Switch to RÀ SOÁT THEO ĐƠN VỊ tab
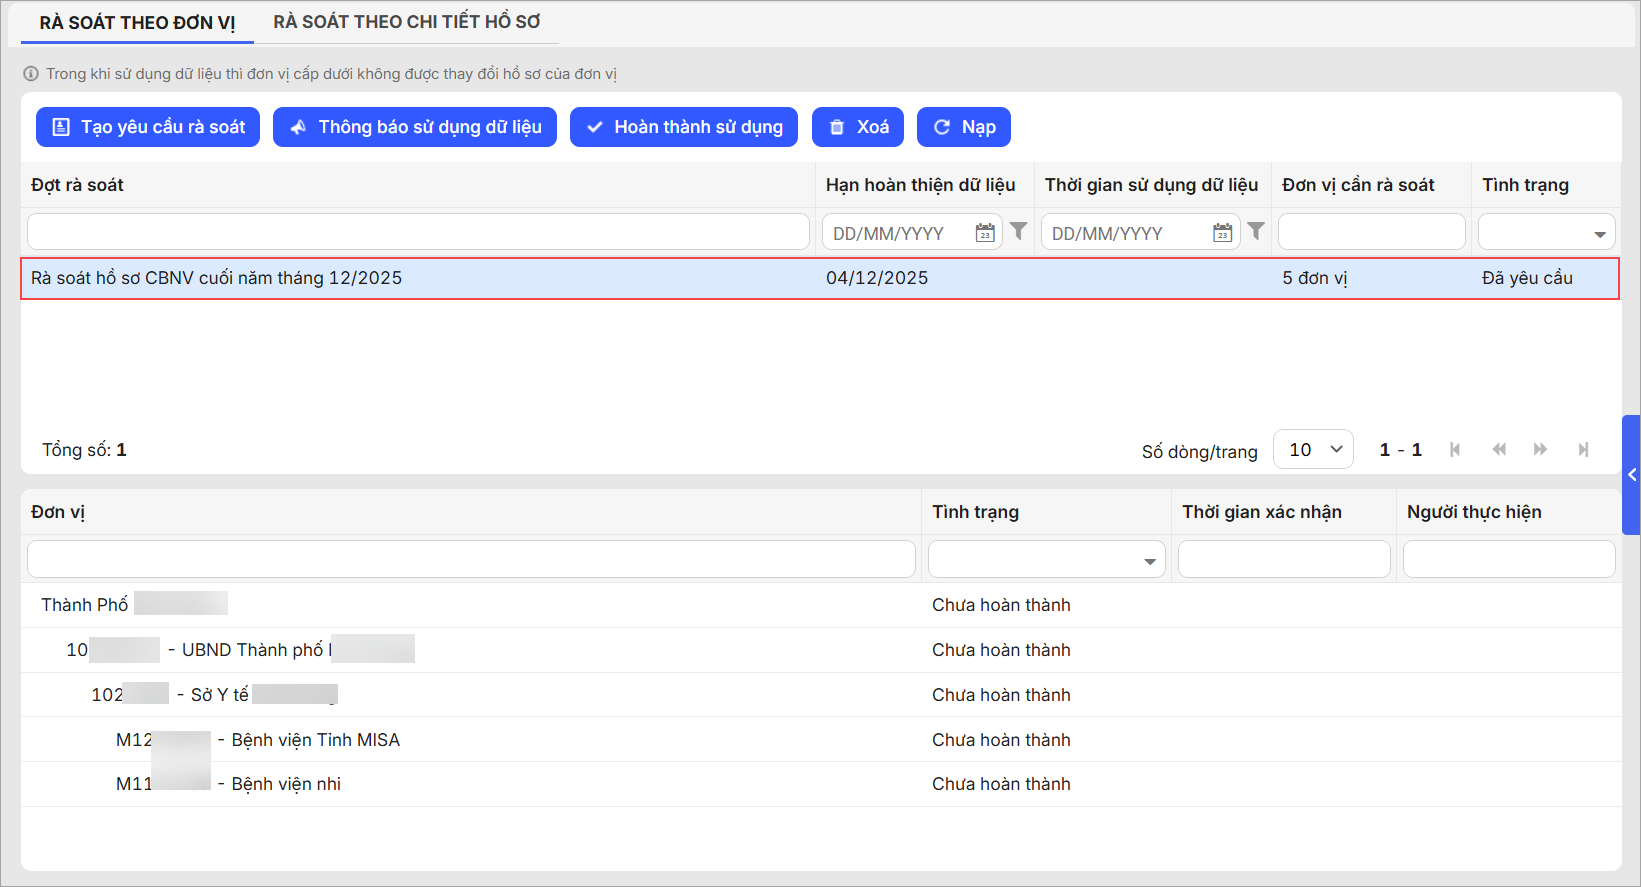 pos(137,22)
